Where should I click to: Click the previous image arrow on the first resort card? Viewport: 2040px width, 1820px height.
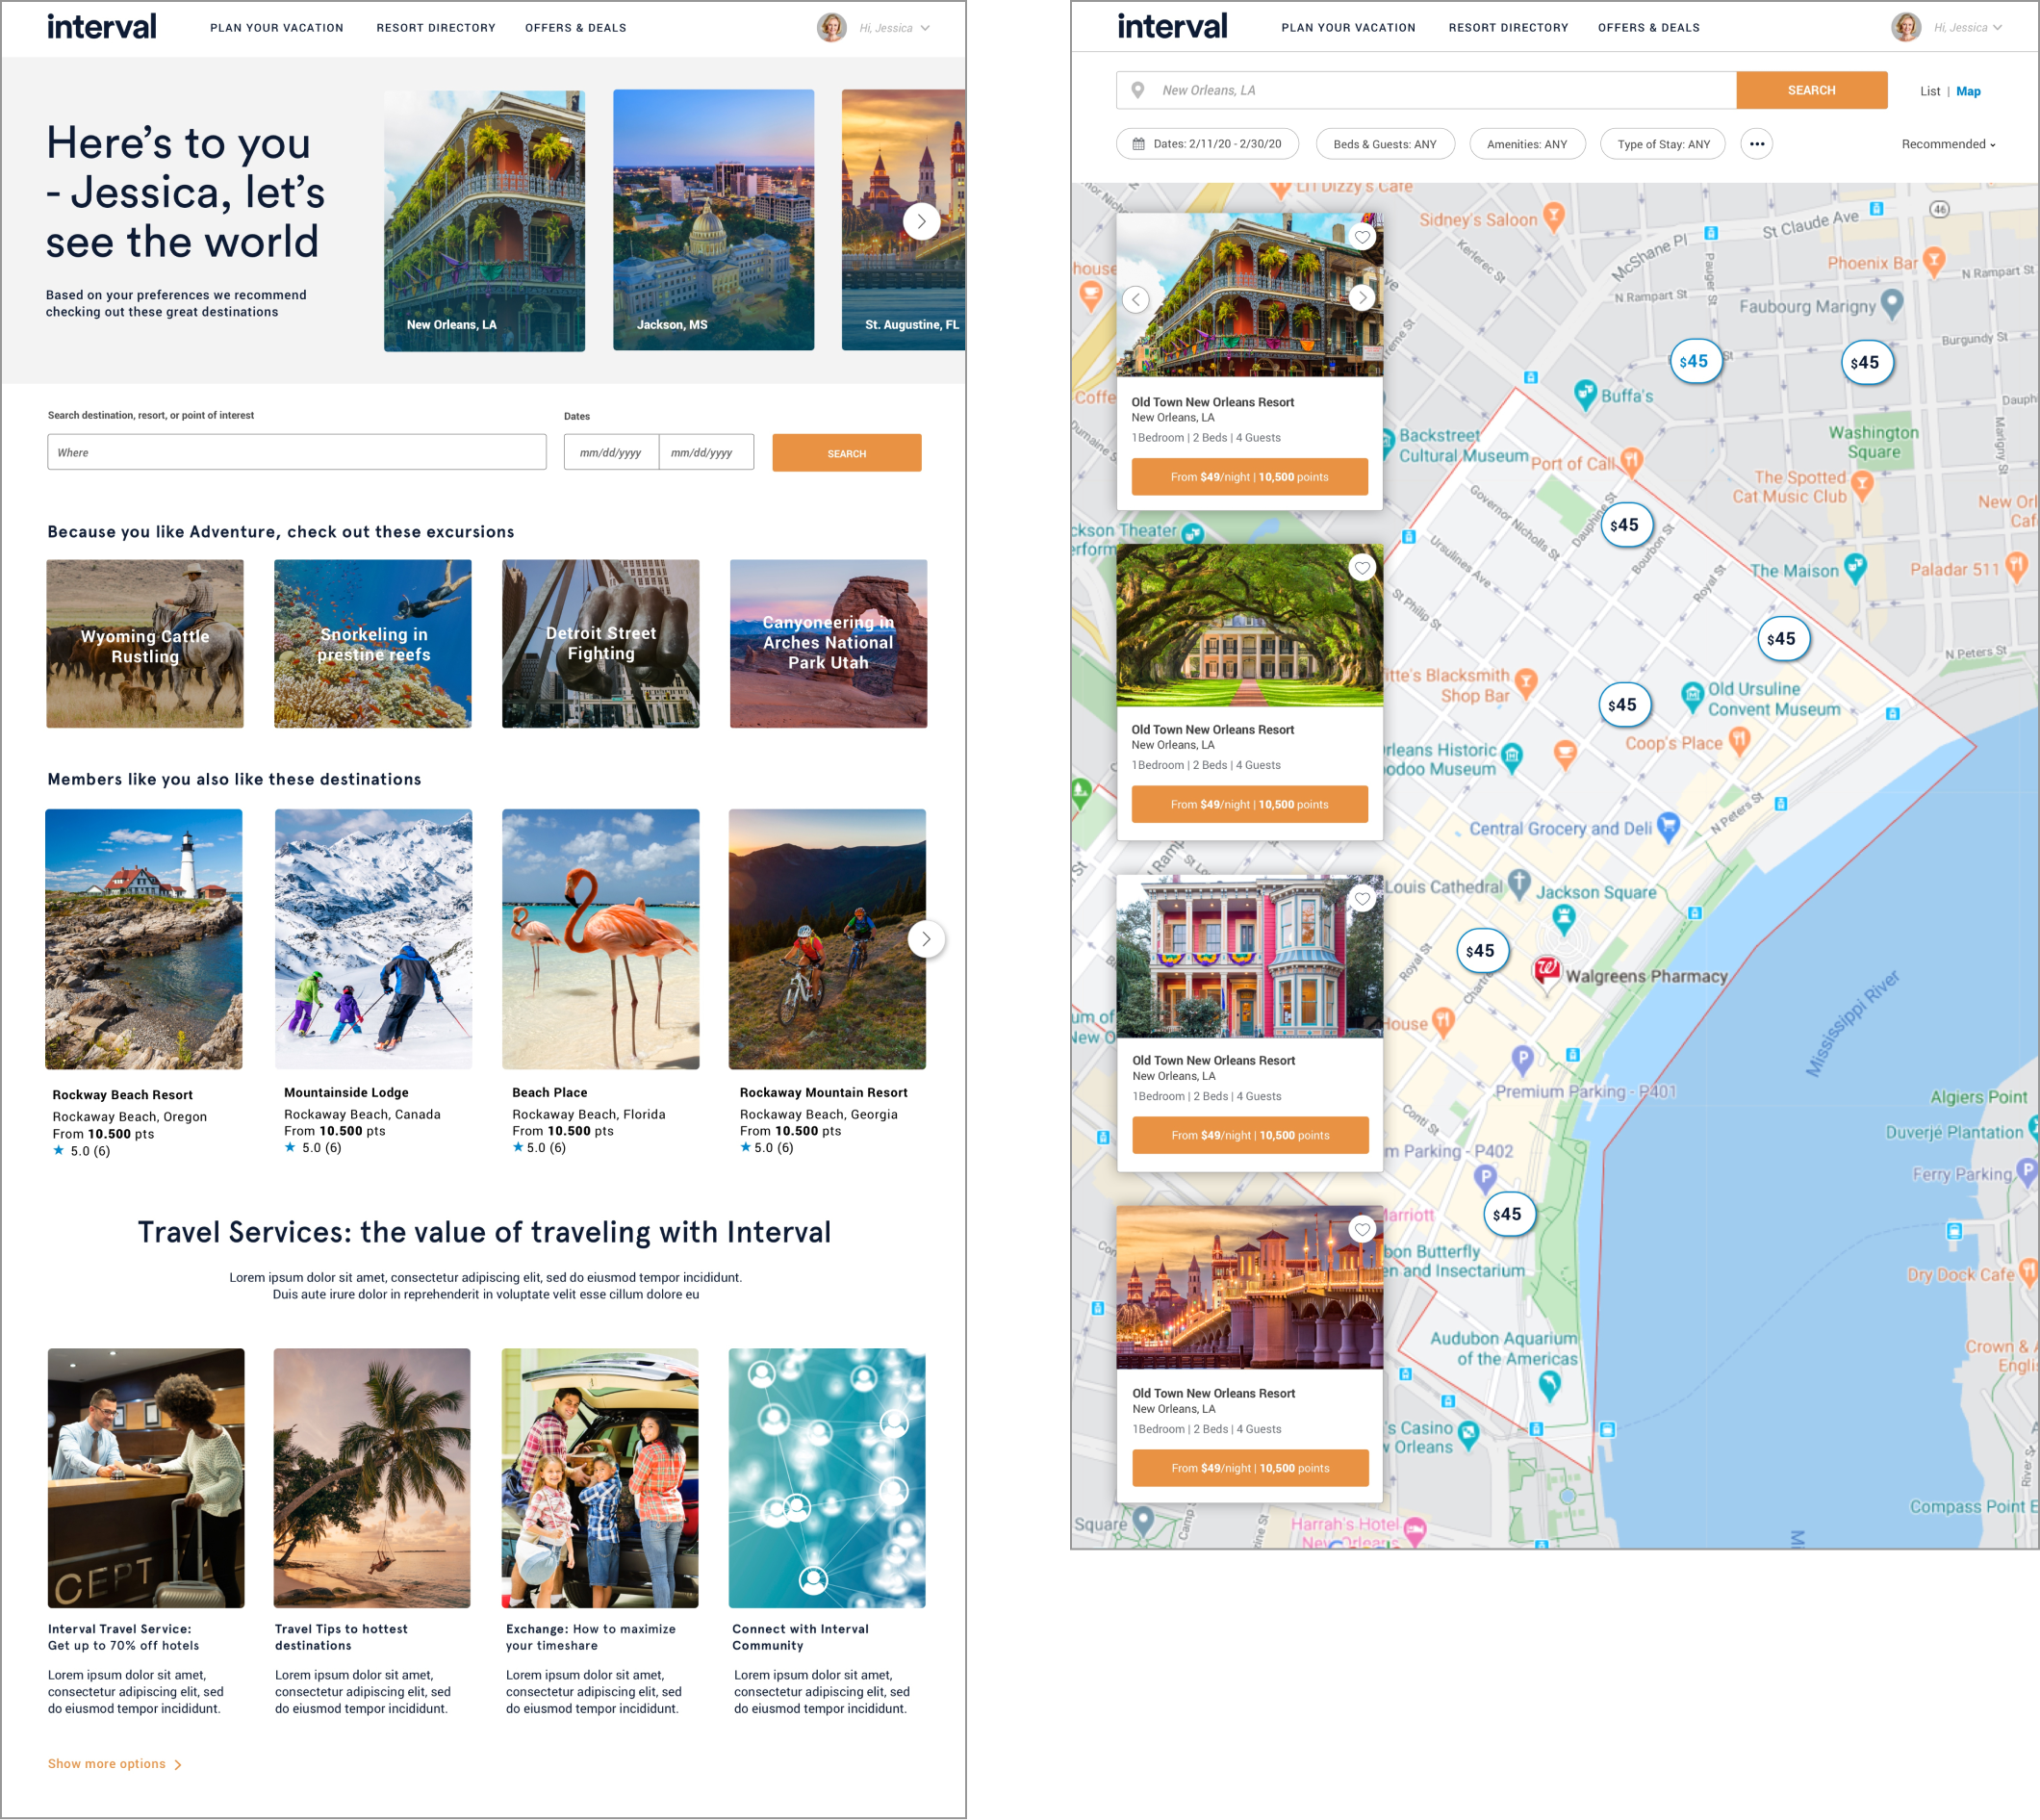pos(1136,299)
